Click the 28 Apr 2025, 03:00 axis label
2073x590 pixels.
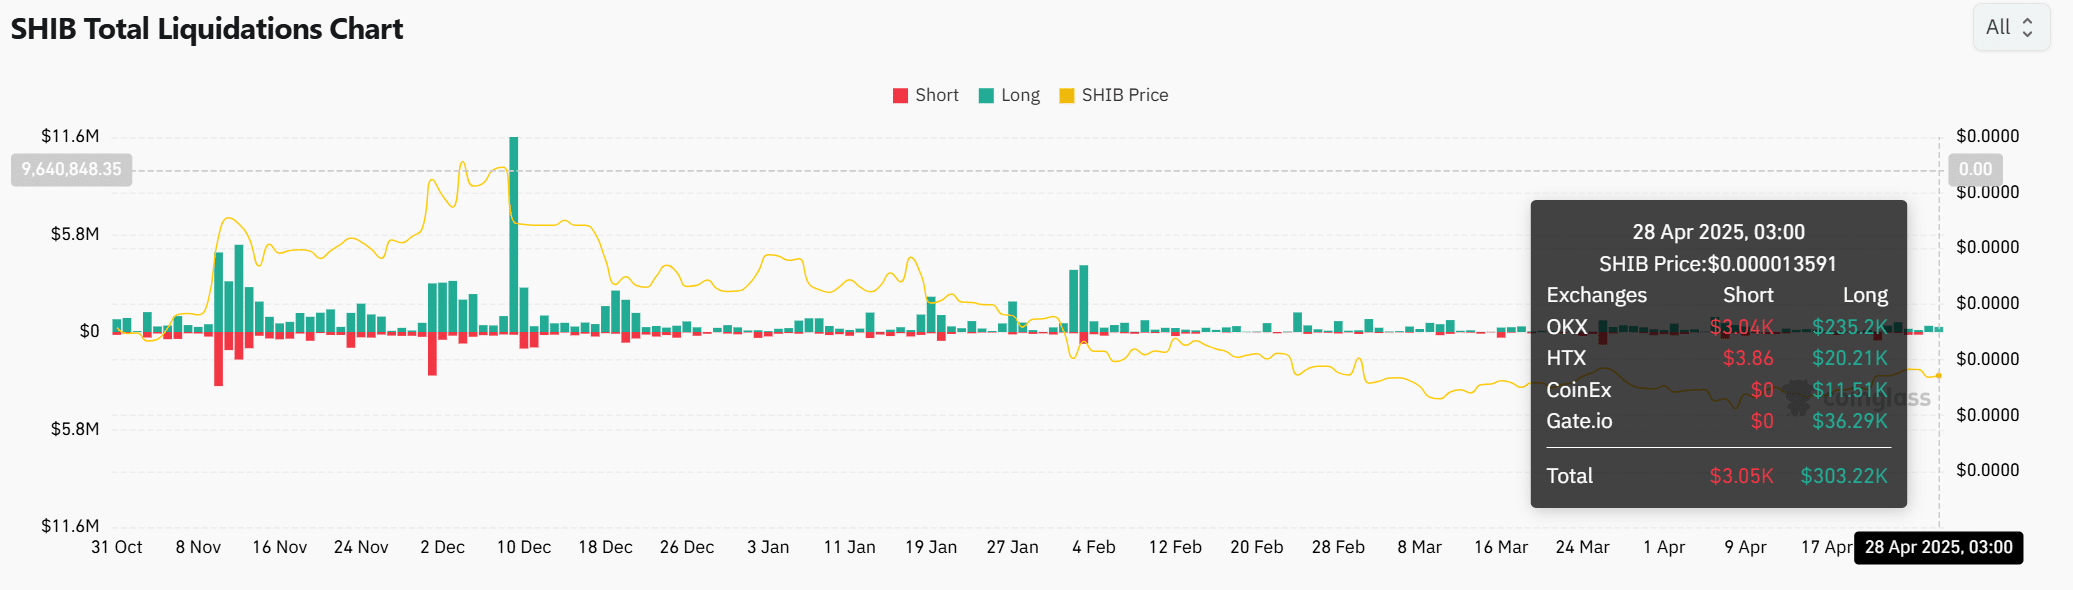(1938, 548)
